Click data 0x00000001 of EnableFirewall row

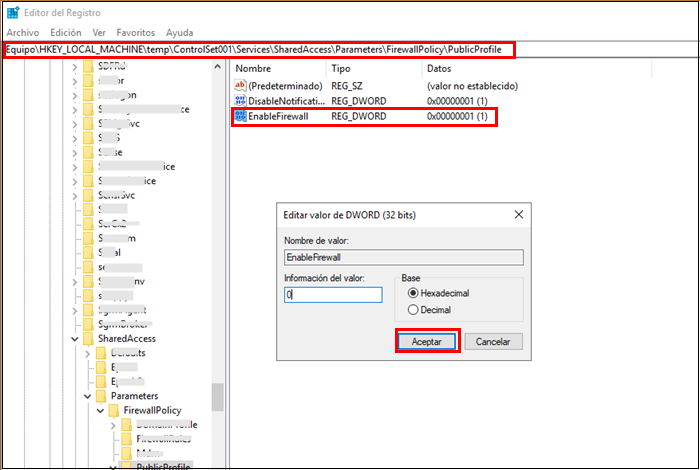click(457, 116)
